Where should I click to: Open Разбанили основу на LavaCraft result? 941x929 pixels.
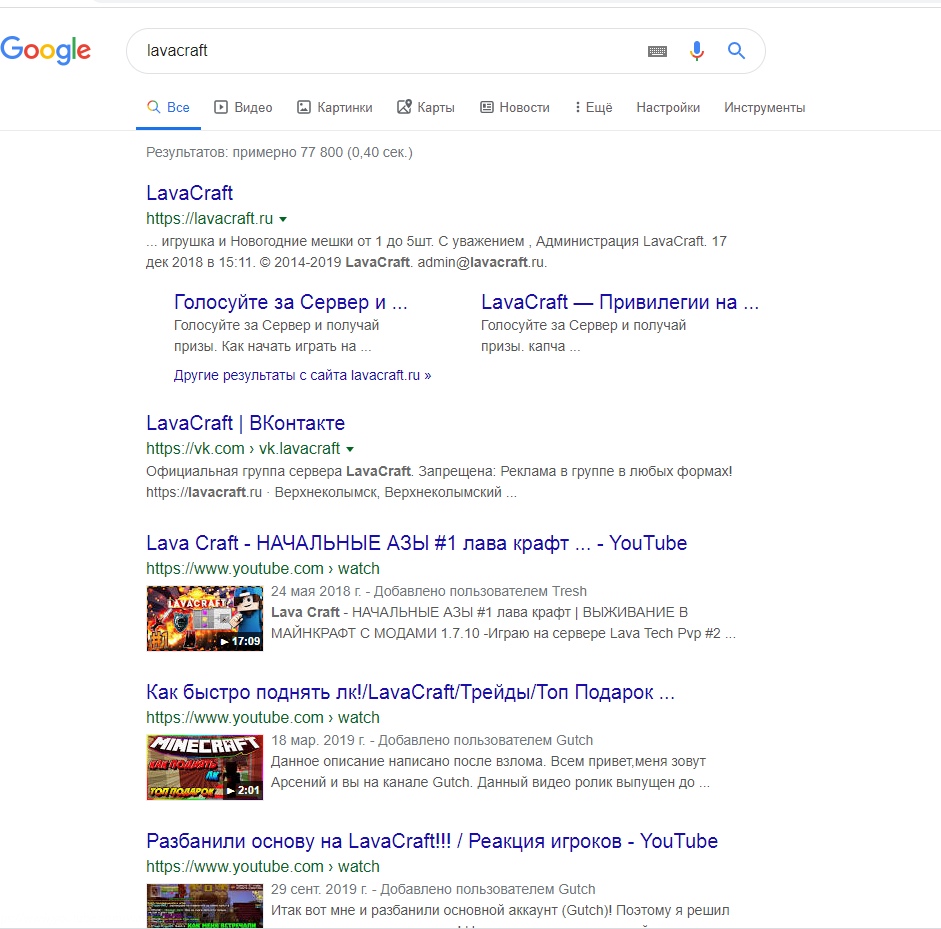click(x=432, y=841)
